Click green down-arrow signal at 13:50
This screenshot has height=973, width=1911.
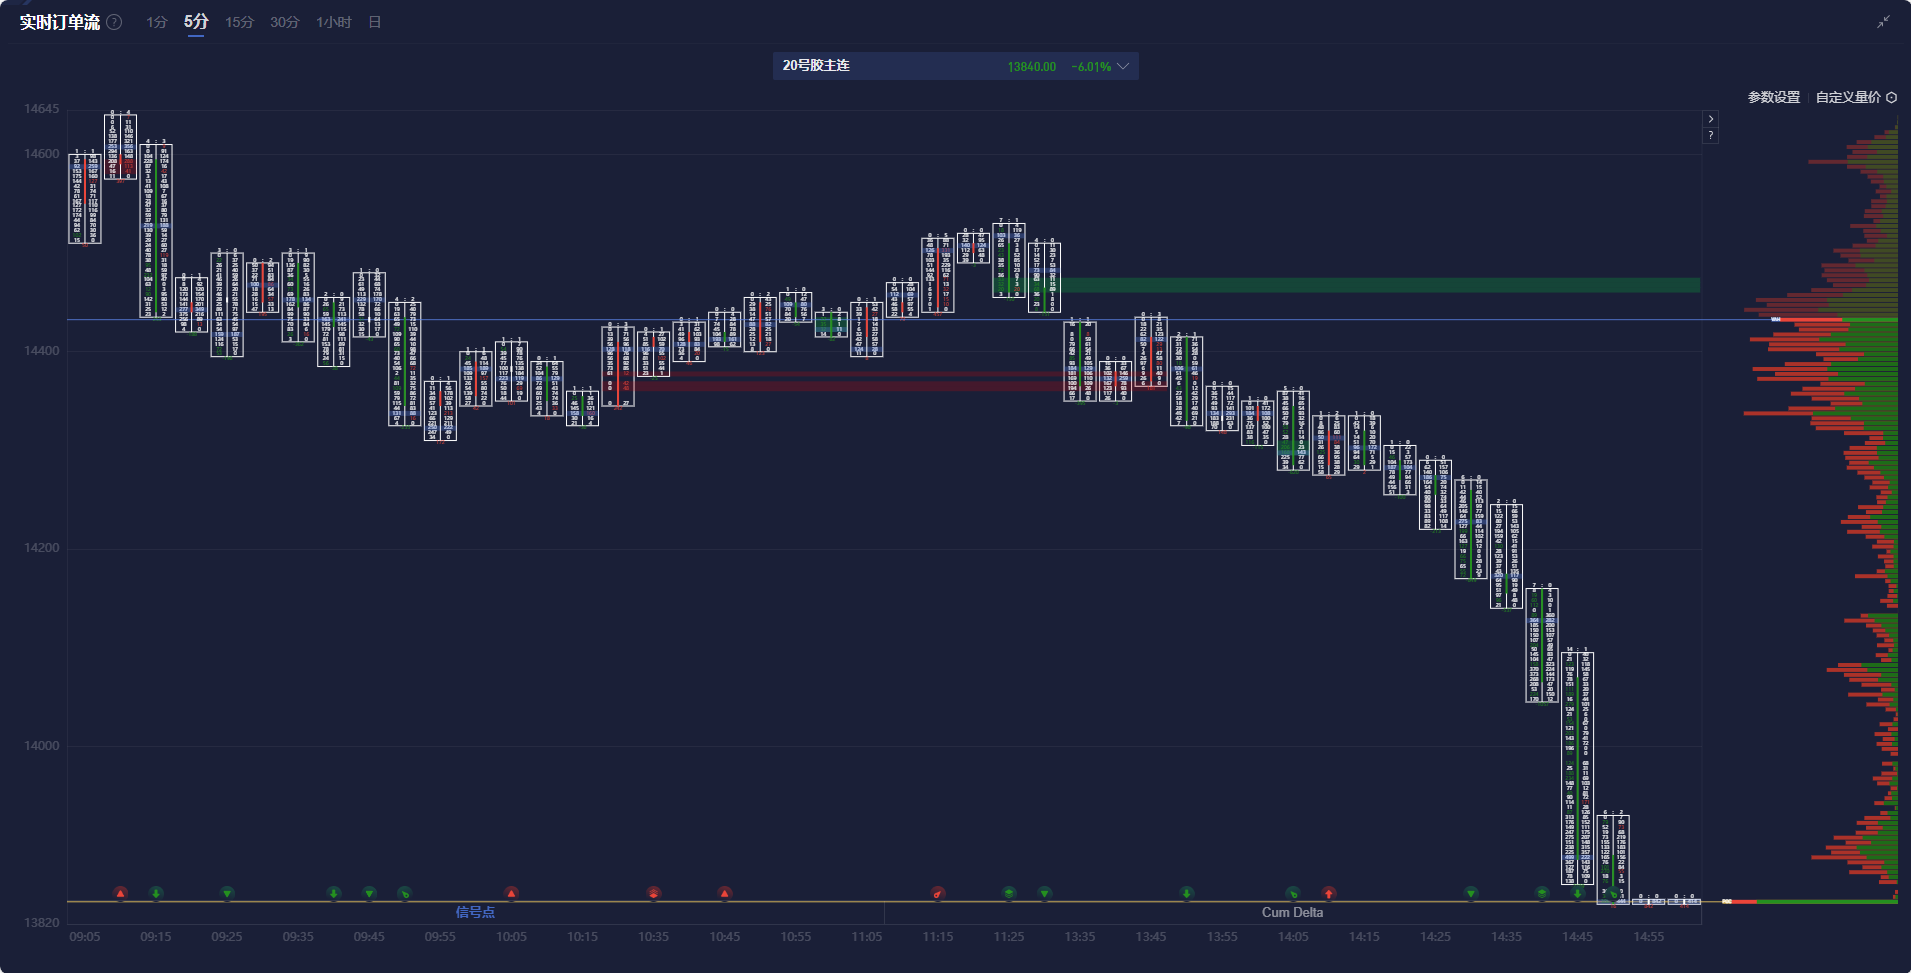1187,893
